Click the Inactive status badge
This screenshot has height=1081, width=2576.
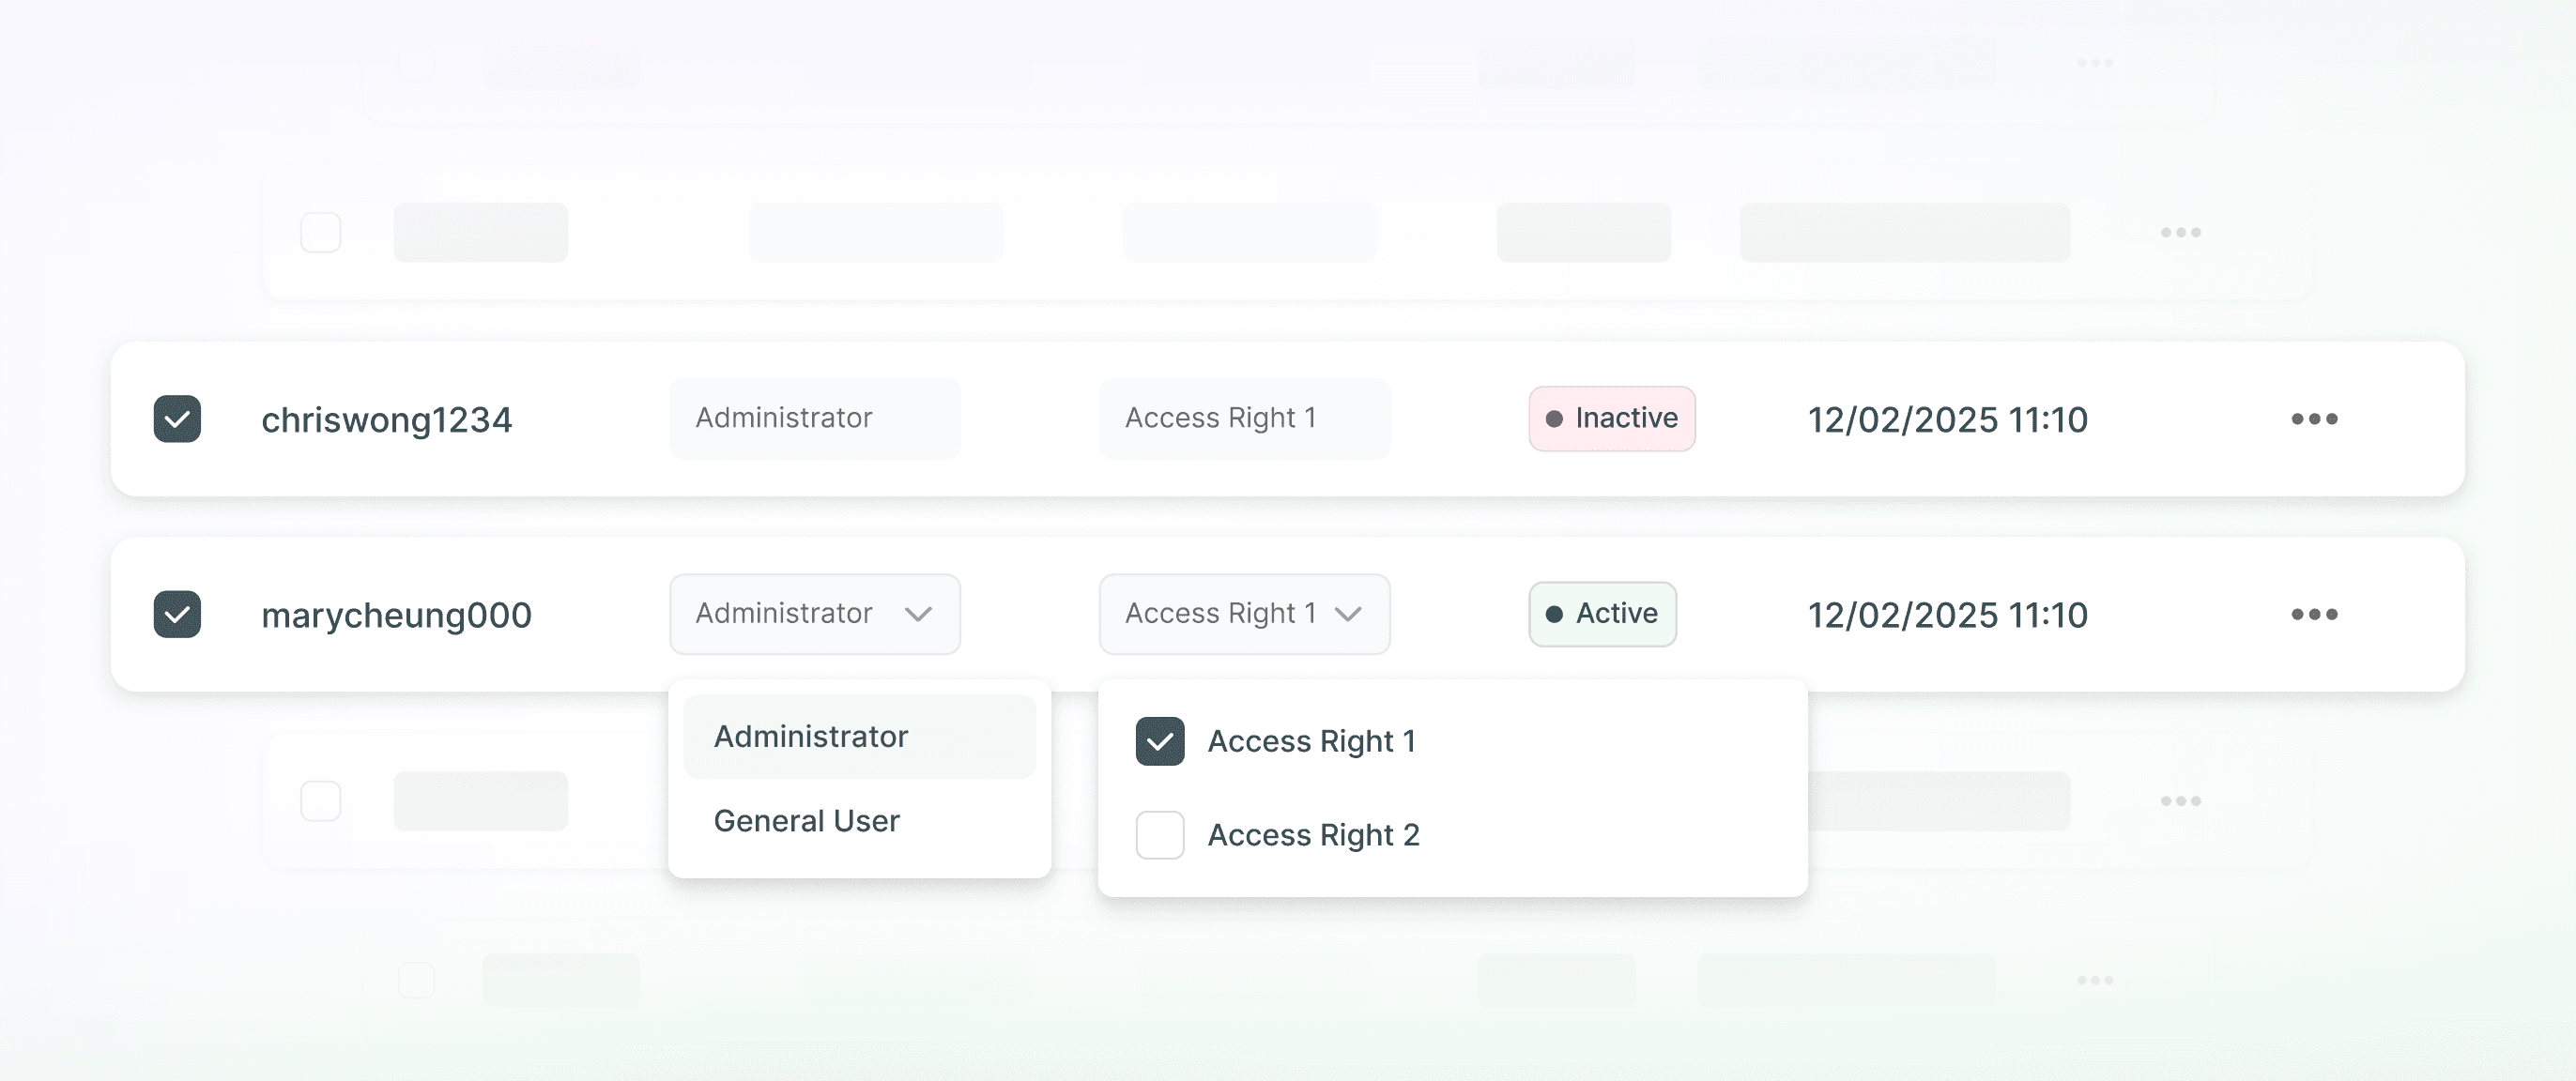point(1611,418)
